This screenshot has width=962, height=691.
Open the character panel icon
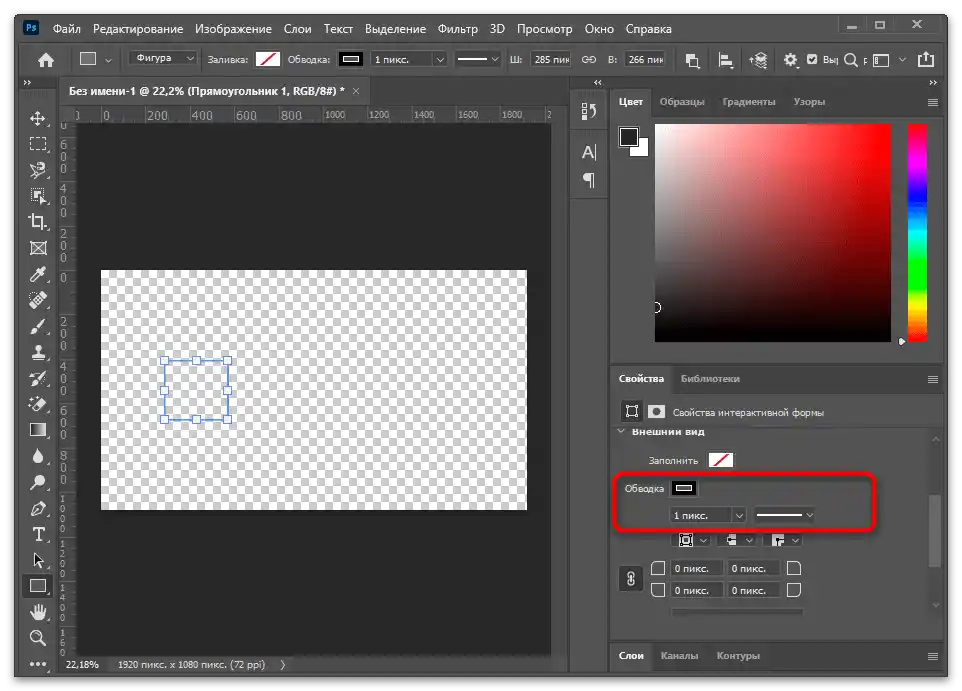tap(589, 152)
